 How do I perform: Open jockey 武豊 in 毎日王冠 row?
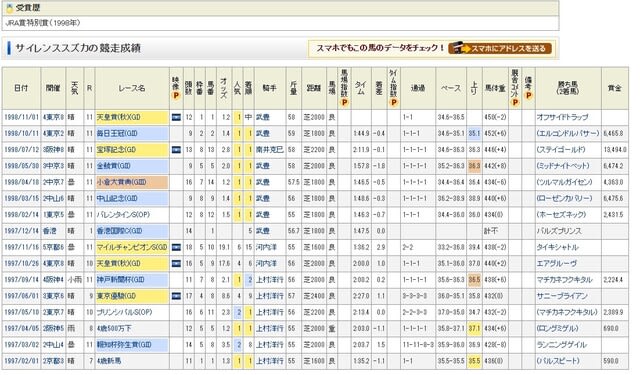pos(262,133)
